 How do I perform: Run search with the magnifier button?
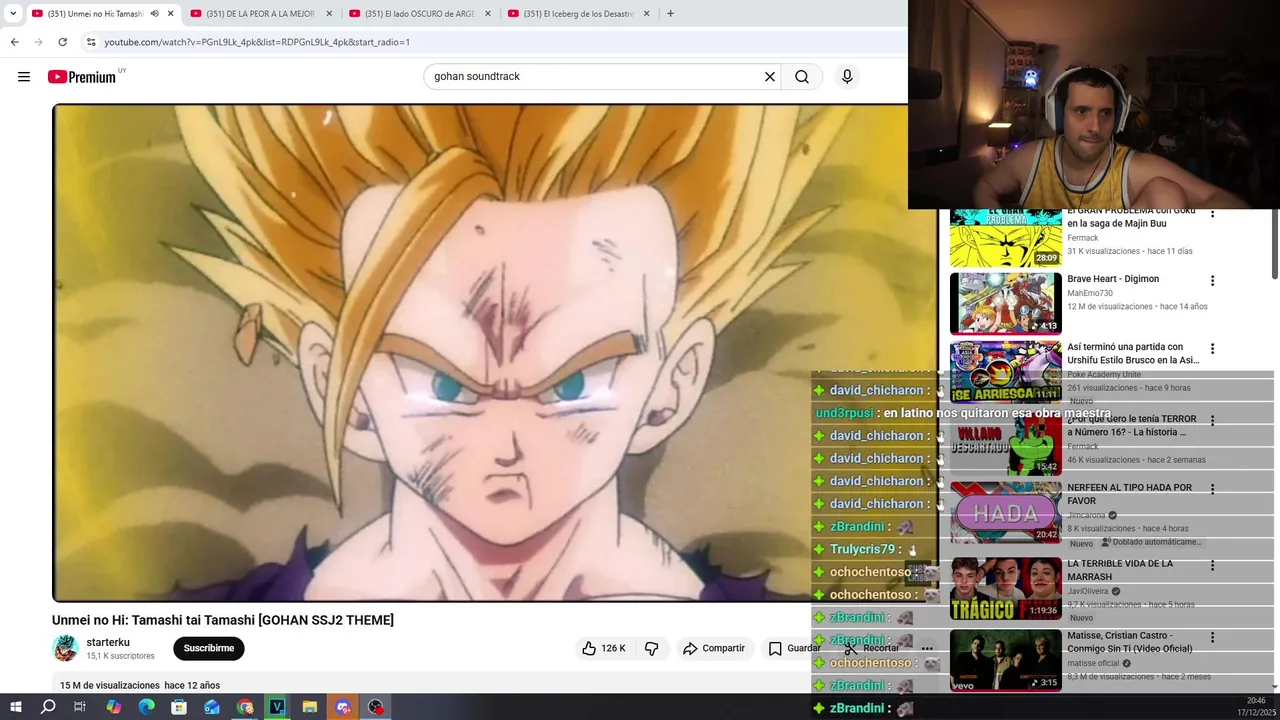[x=802, y=77]
